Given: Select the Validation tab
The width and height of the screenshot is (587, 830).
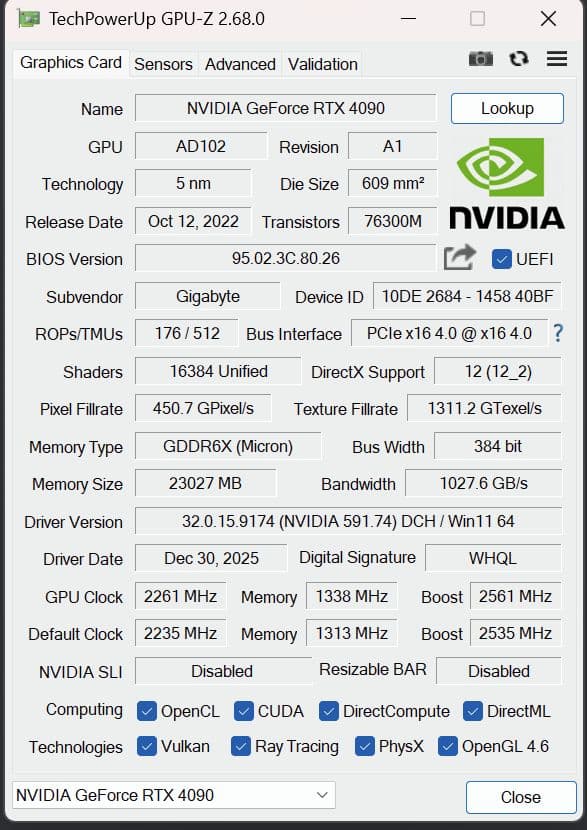Looking at the screenshot, I should click(x=322, y=64).
